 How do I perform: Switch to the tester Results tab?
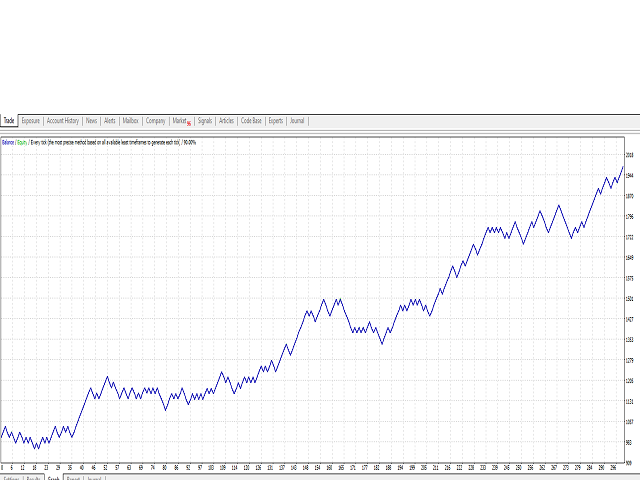tap(33, 478)
